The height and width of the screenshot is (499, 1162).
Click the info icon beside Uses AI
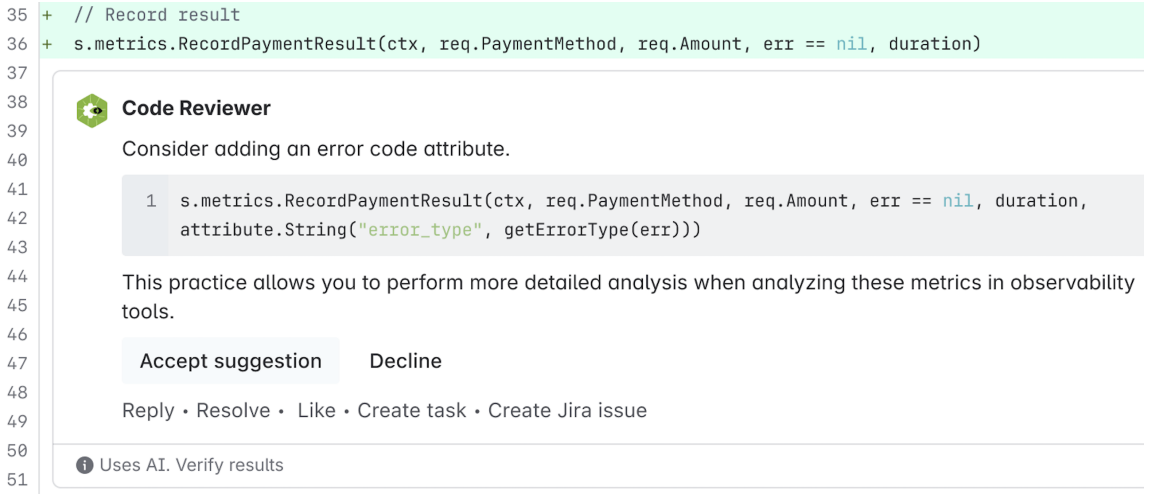click(85, 465)
